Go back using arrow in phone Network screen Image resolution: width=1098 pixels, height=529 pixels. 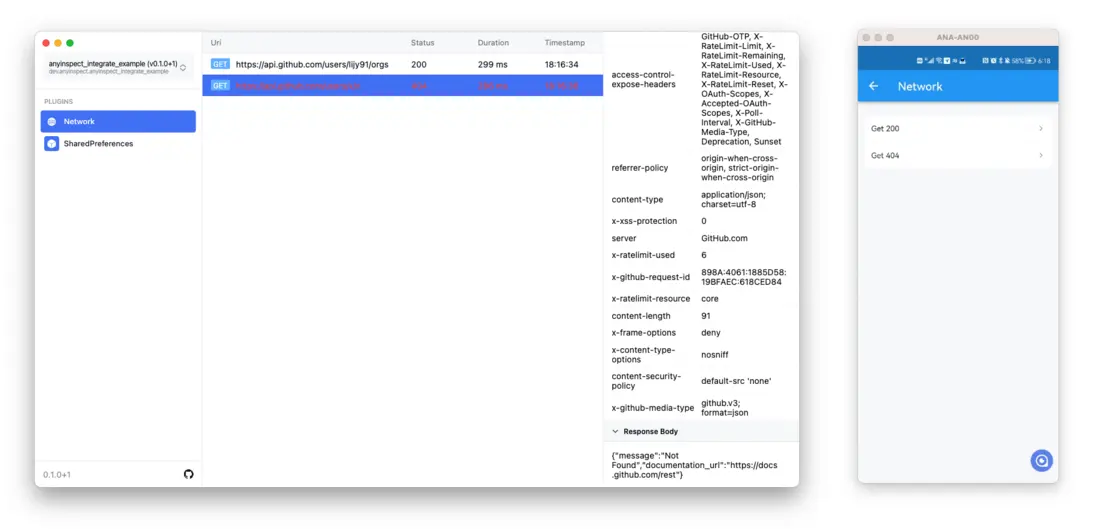pyautogui.click(x=873, y=86)
